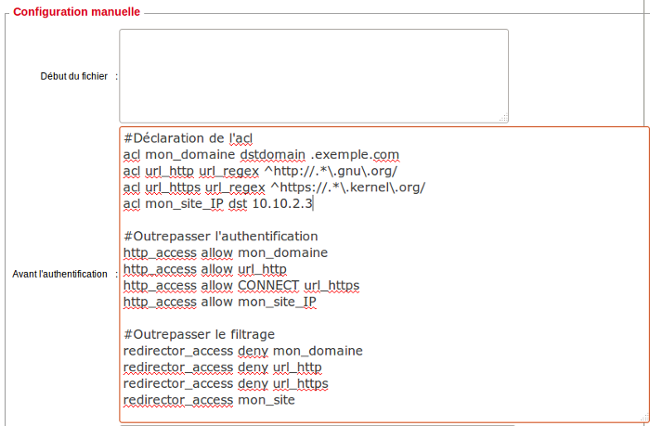
Task: Click the redirector_access deny mon_domaine line
Action: point(242,350)
